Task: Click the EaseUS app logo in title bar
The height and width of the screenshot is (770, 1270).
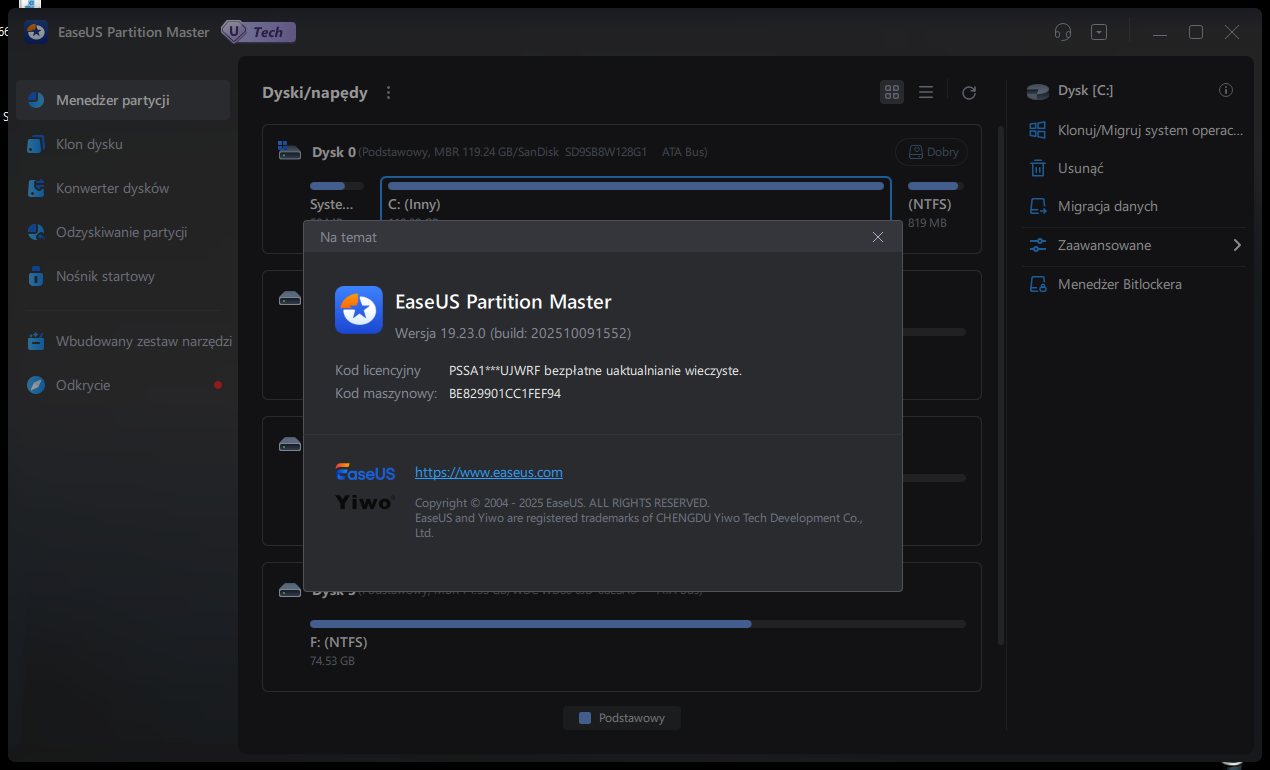Action: click(35, 32)
